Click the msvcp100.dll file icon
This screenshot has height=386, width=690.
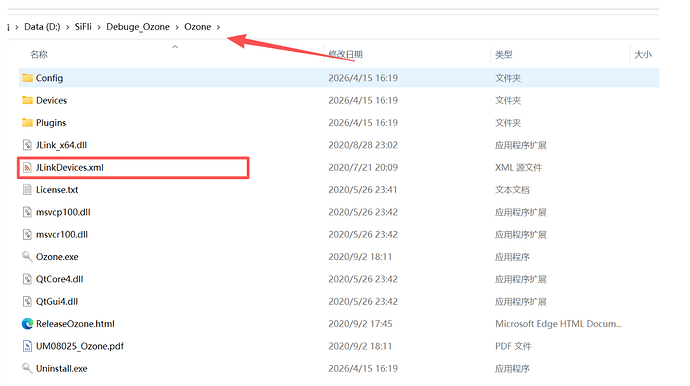click(27, 212)
